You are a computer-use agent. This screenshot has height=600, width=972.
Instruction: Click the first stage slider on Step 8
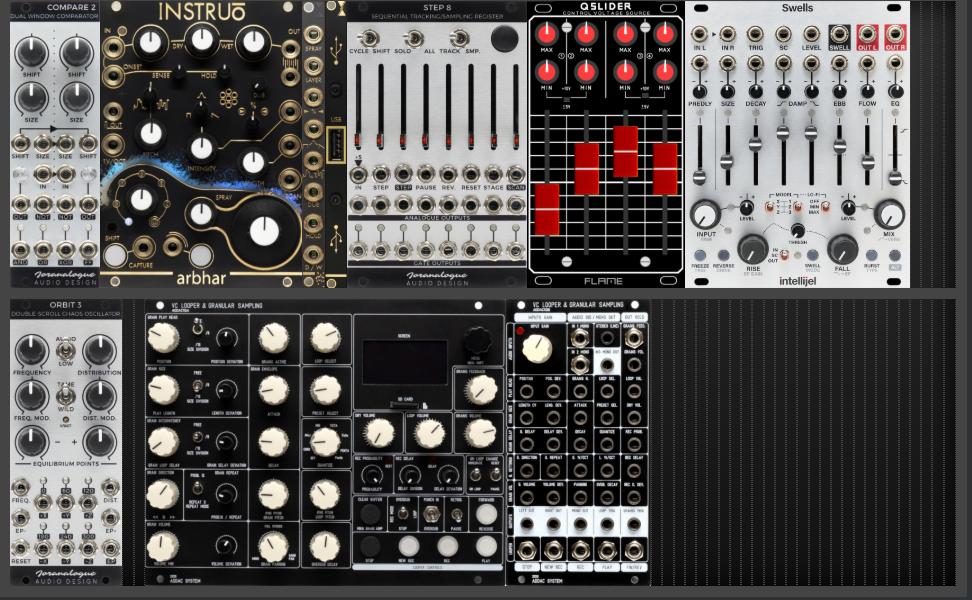coord(358,105)
